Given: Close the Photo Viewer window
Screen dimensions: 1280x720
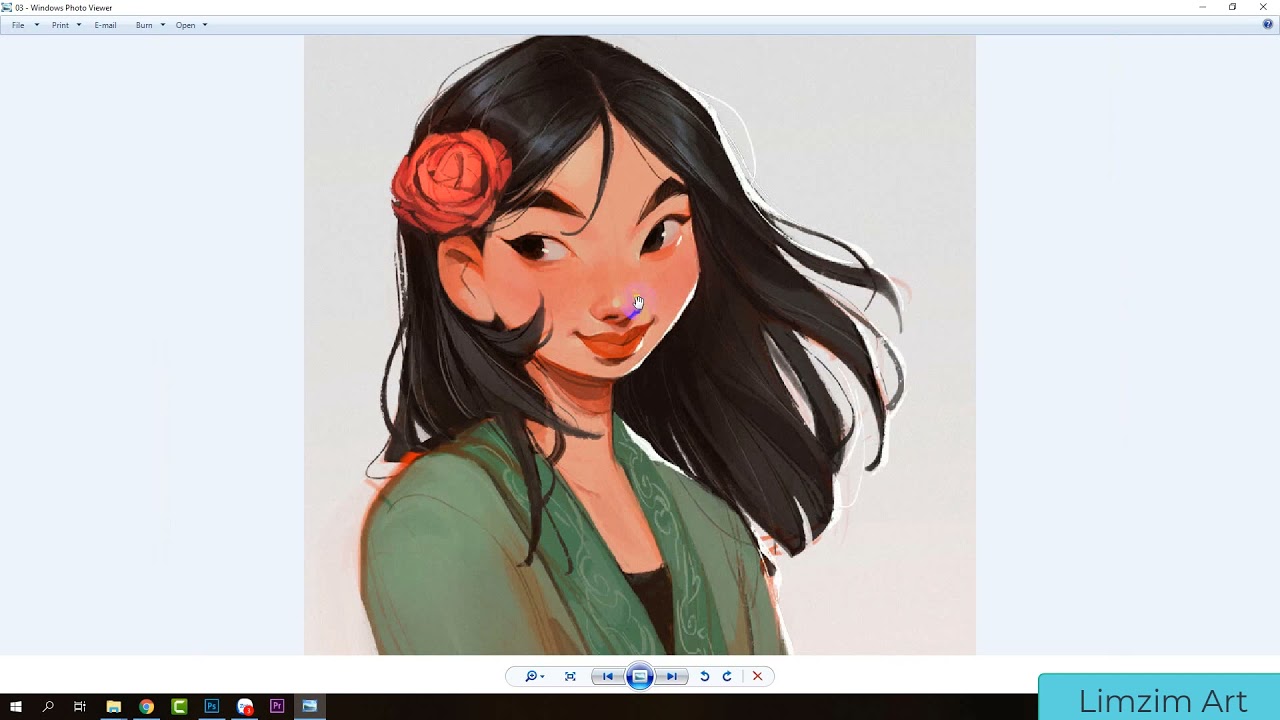Looking at the screenshot, I should tap(1263, 7).
